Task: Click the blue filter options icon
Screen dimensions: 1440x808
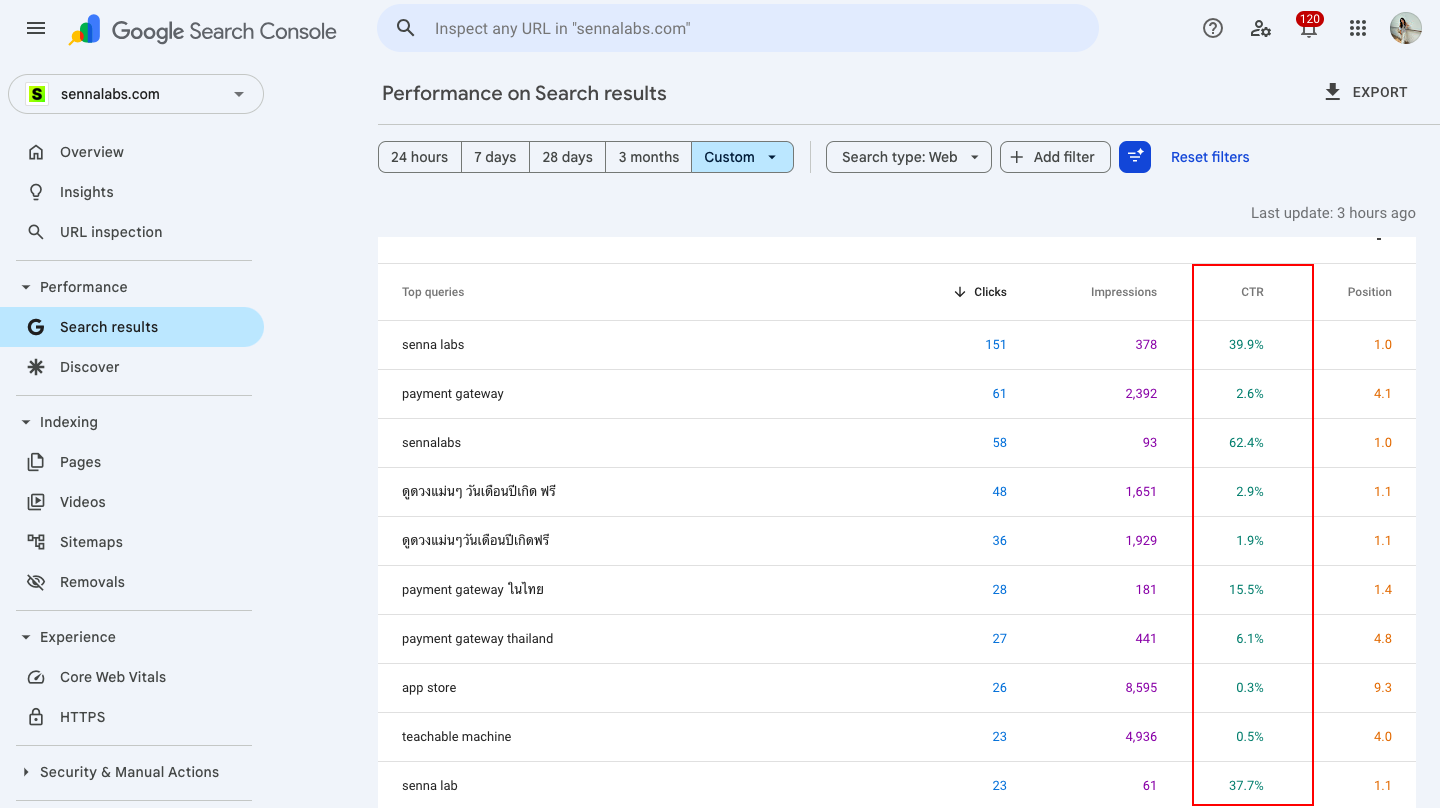Action: pos(1135,157)
